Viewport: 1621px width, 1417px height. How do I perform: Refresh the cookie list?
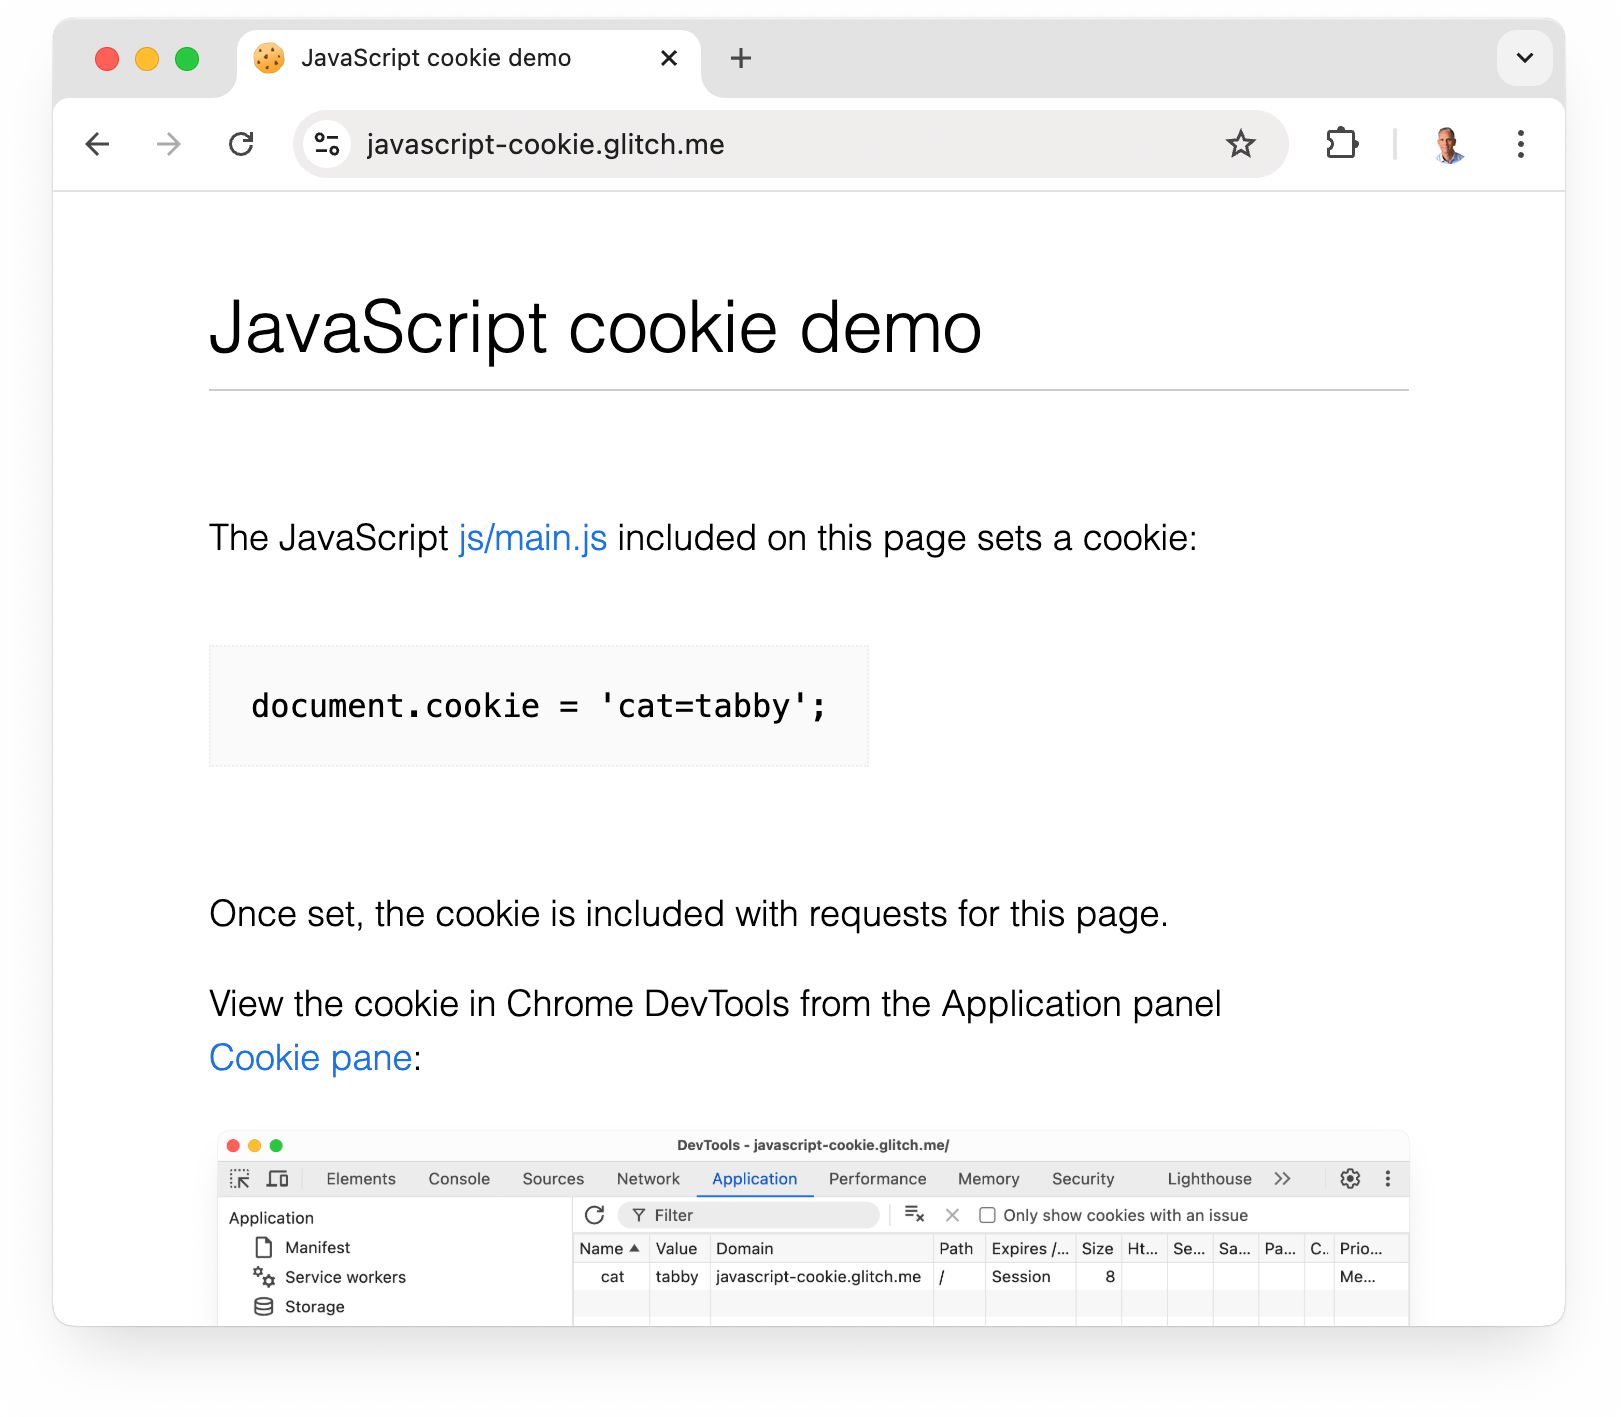(x=595, y=1214)
